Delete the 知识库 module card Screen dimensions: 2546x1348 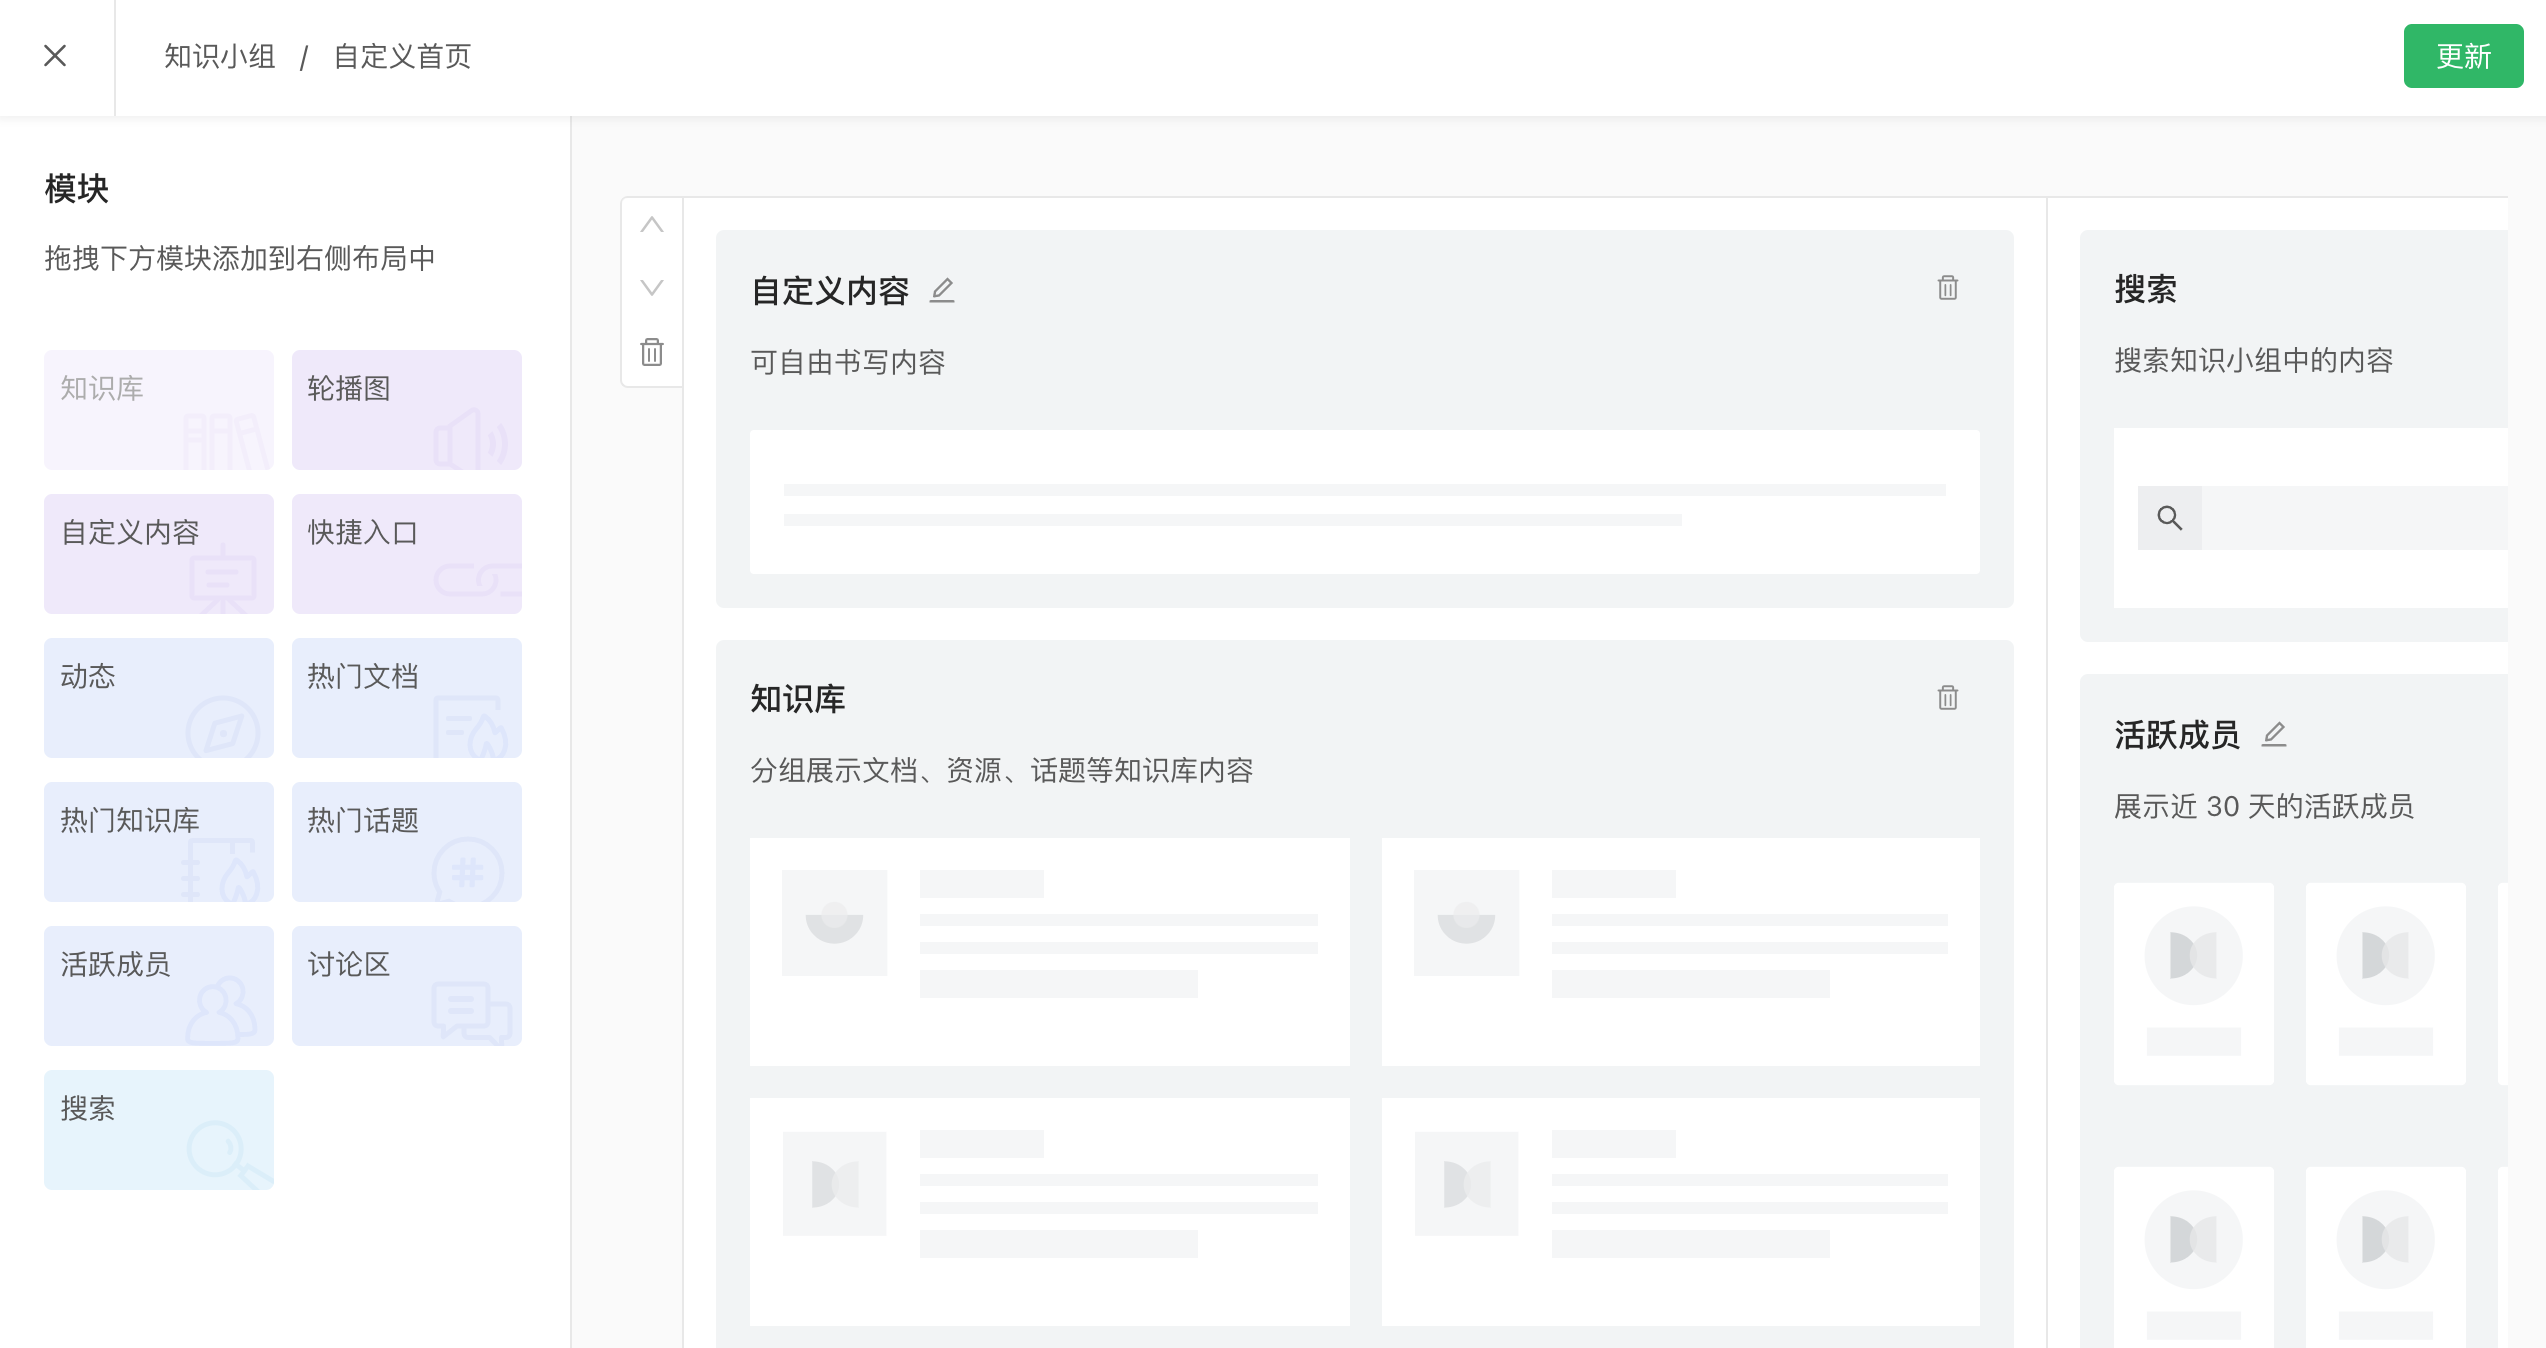tap(1947, 697)
